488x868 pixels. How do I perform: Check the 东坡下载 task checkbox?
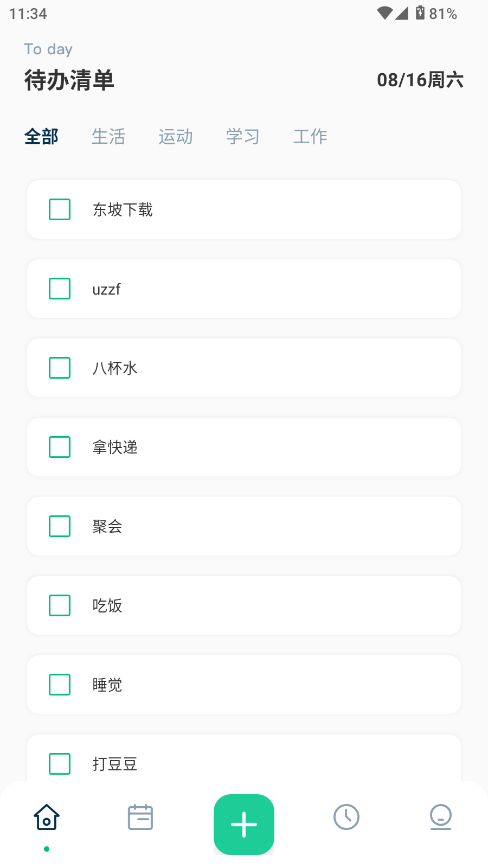tap(60, 209)
